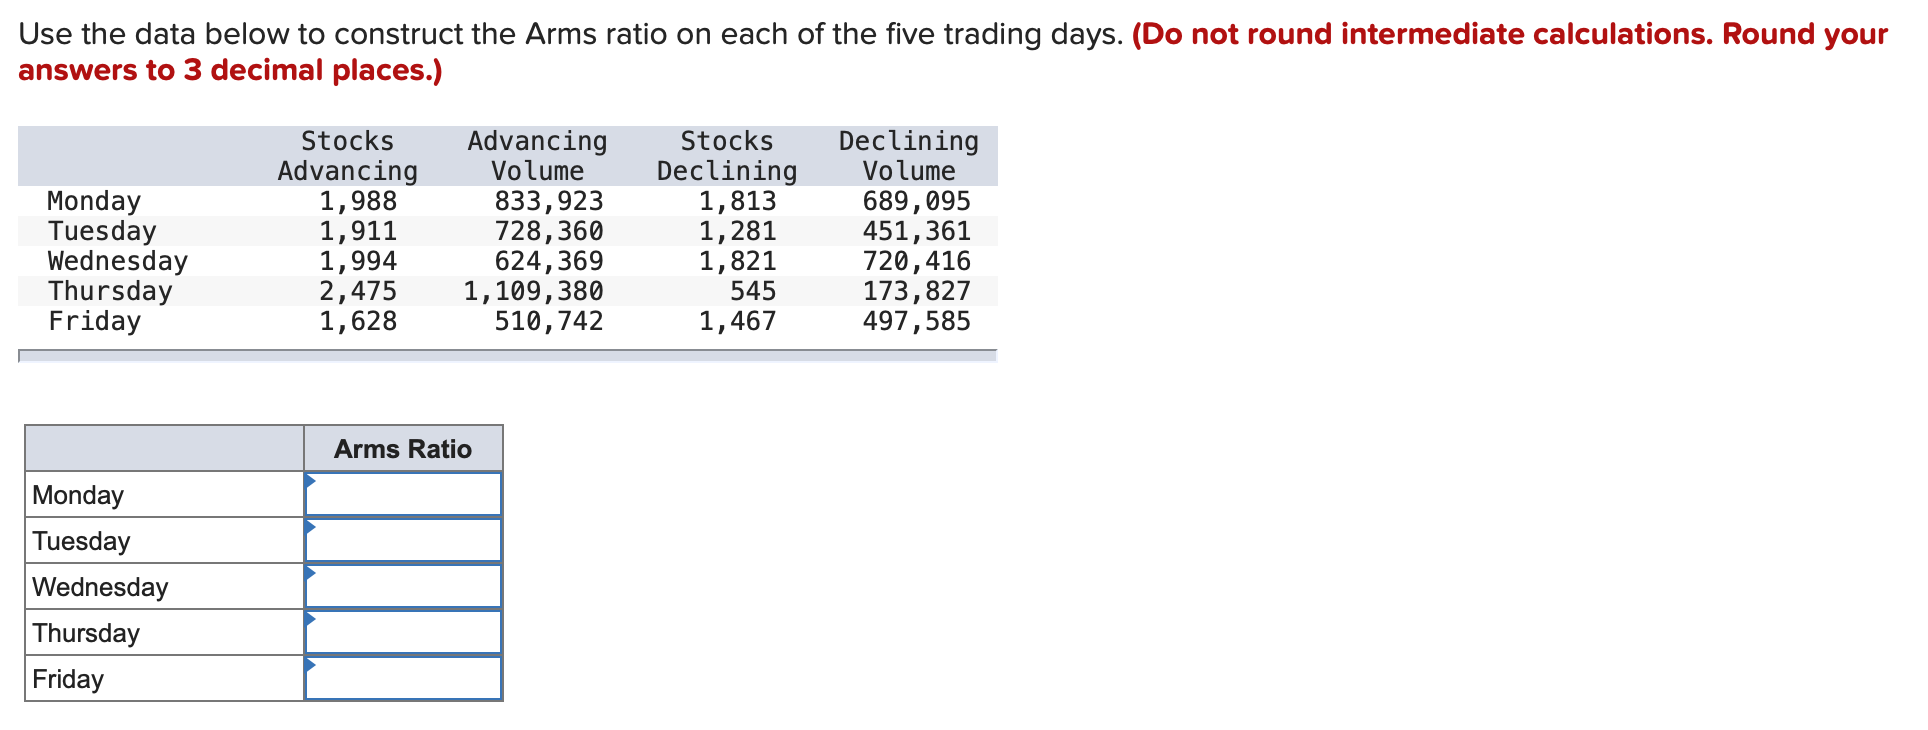The width and height of the screenshot is (1928, 730).
Task: Open the Friday answer cell marker
Action: pos(312,666)
